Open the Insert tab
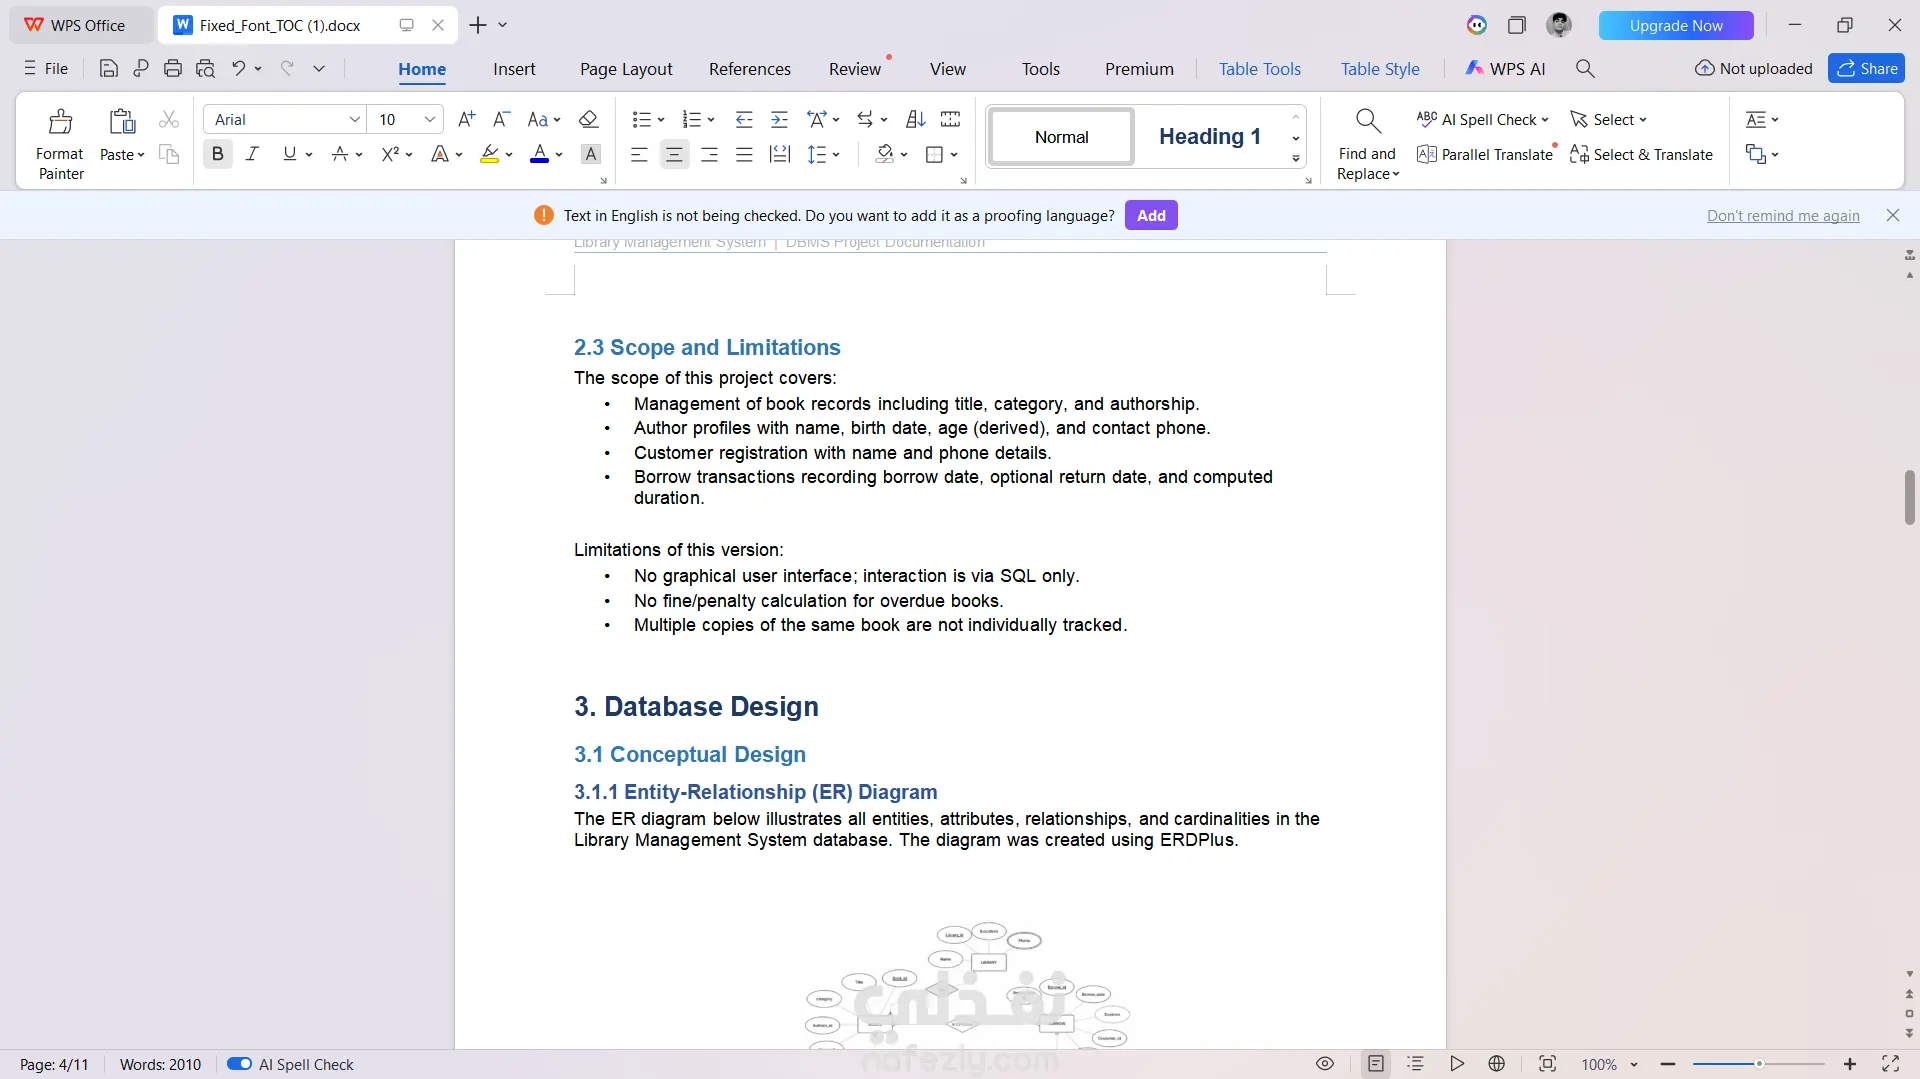Screen dimensions: 1920x1079 514,69
